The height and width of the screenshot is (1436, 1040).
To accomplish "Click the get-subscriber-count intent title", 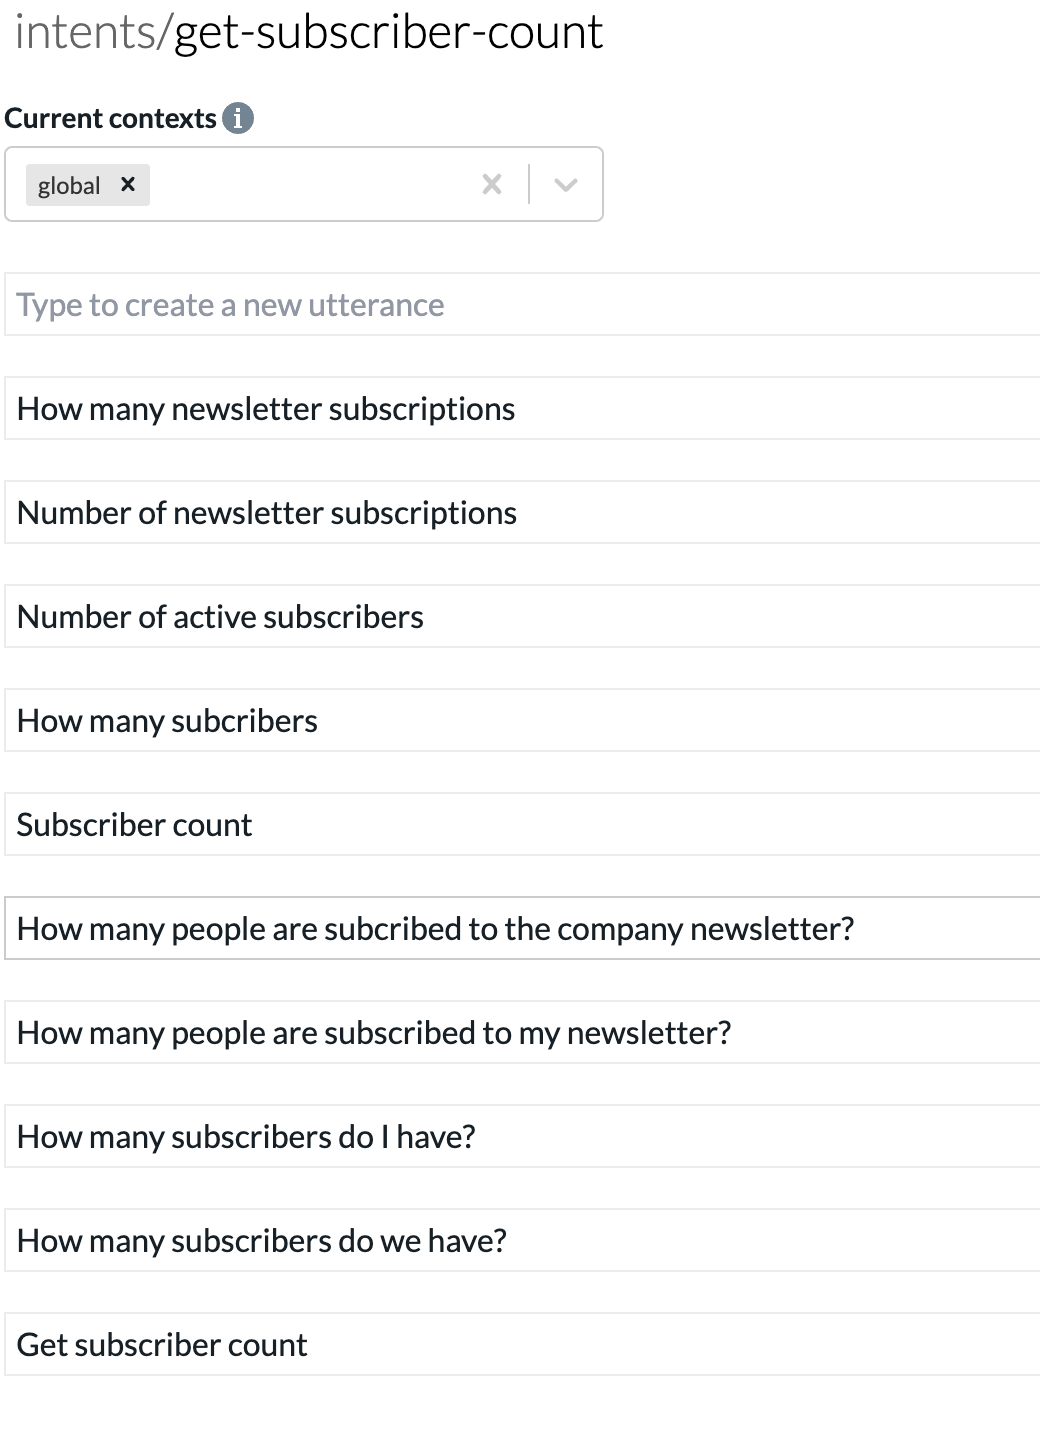I will [x=389, y=32].
